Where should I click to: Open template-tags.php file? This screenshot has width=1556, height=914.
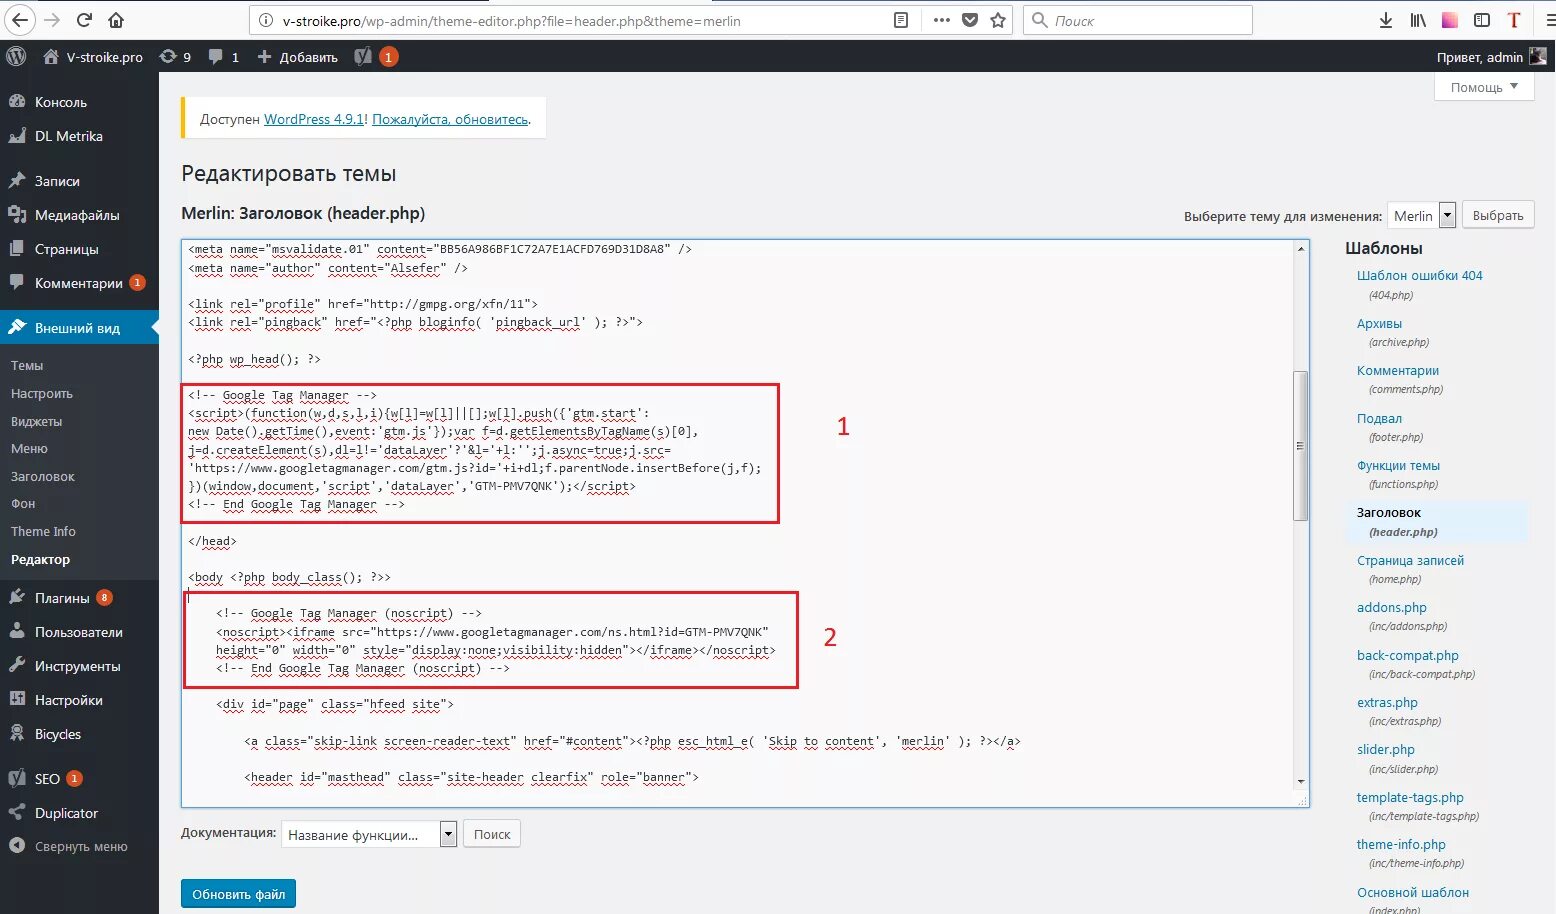point(1410,797)
